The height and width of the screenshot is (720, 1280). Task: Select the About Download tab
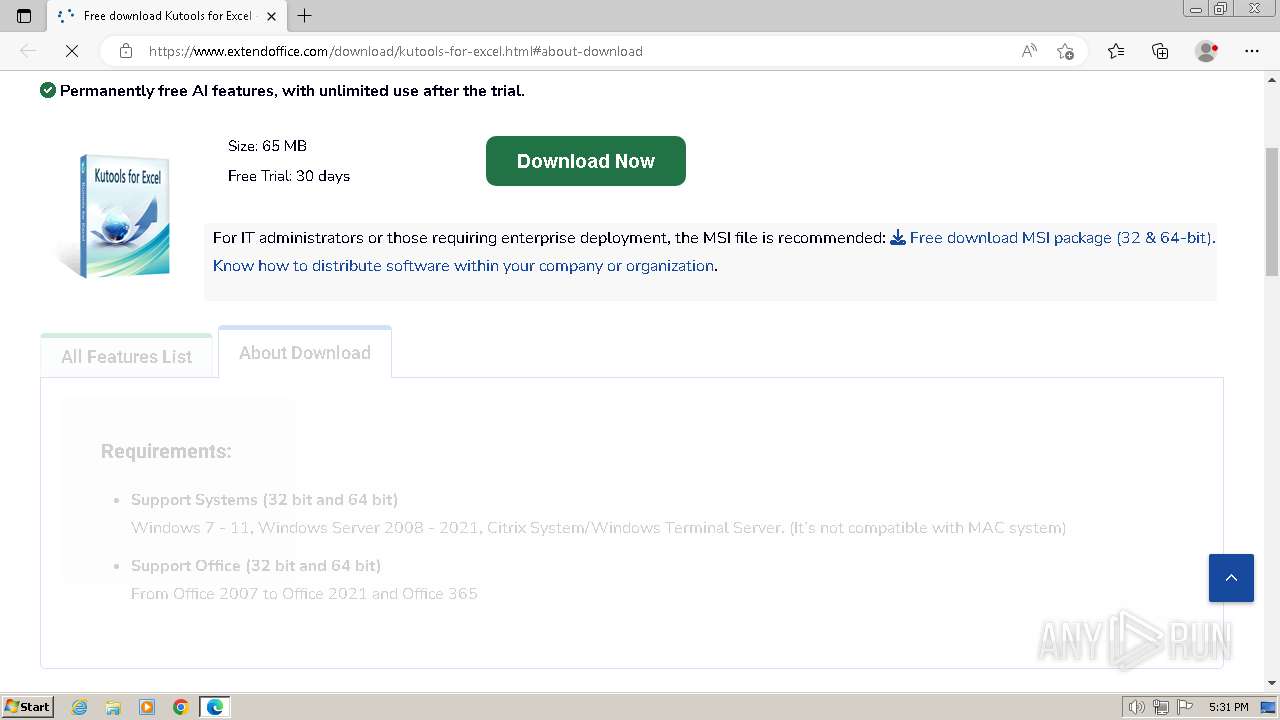pos(305,353)
